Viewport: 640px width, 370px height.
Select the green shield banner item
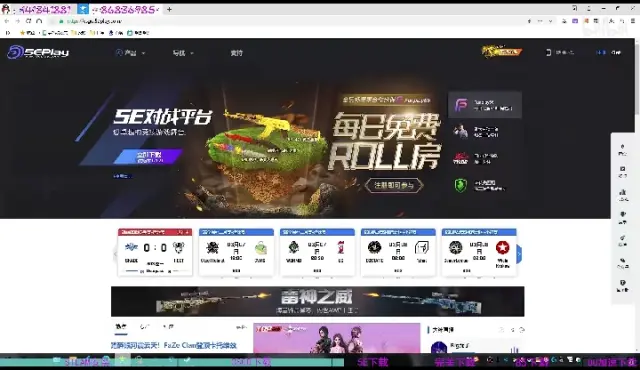[485, 186]
